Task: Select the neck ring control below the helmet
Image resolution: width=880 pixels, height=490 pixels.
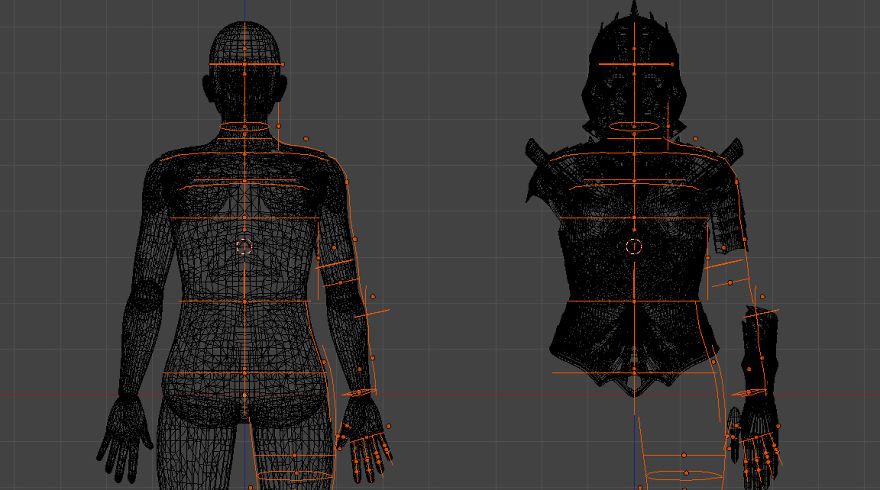Action: pos(634,127)
